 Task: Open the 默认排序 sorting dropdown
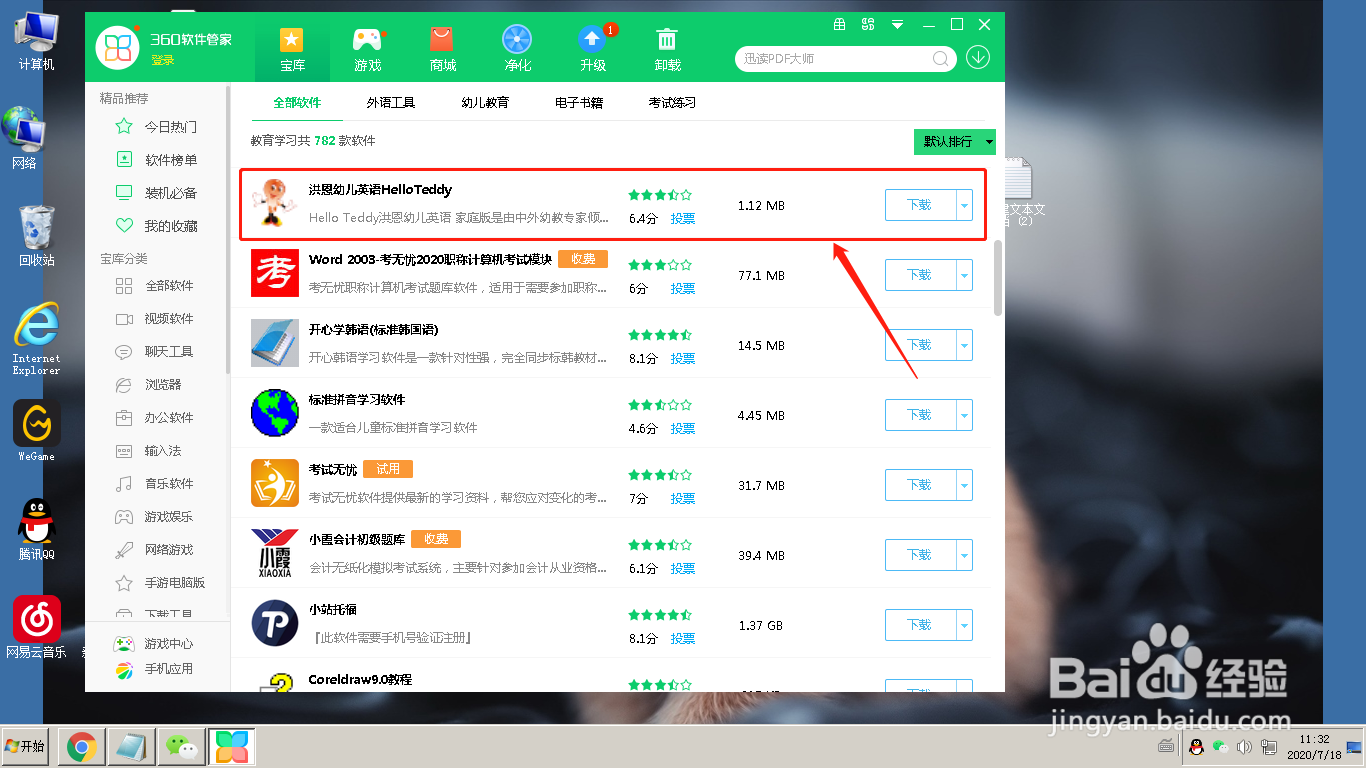point(954,142)
